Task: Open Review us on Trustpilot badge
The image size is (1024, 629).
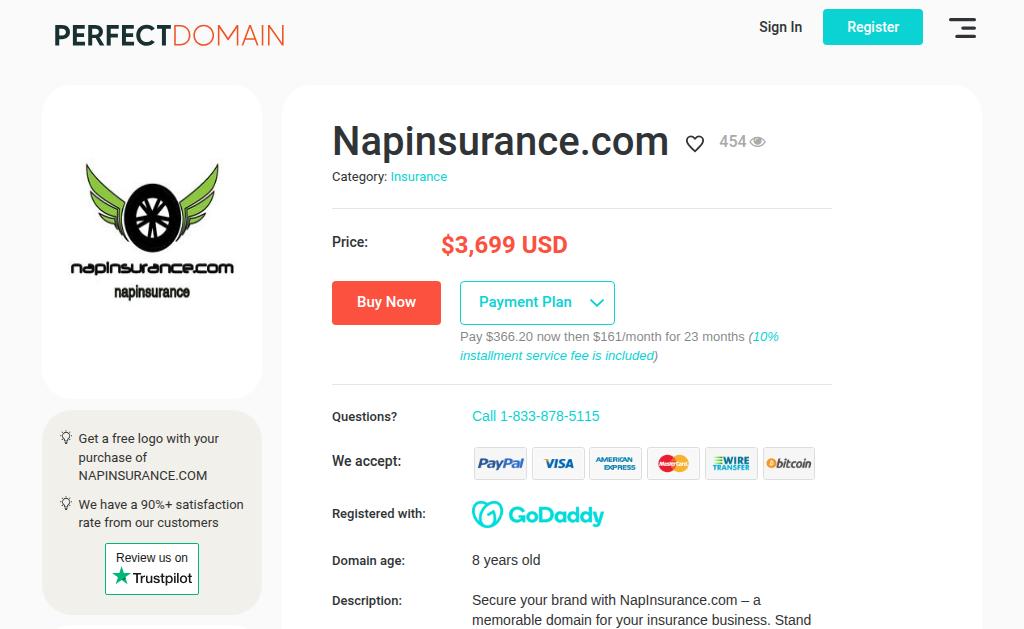Action: click(152, 569)
